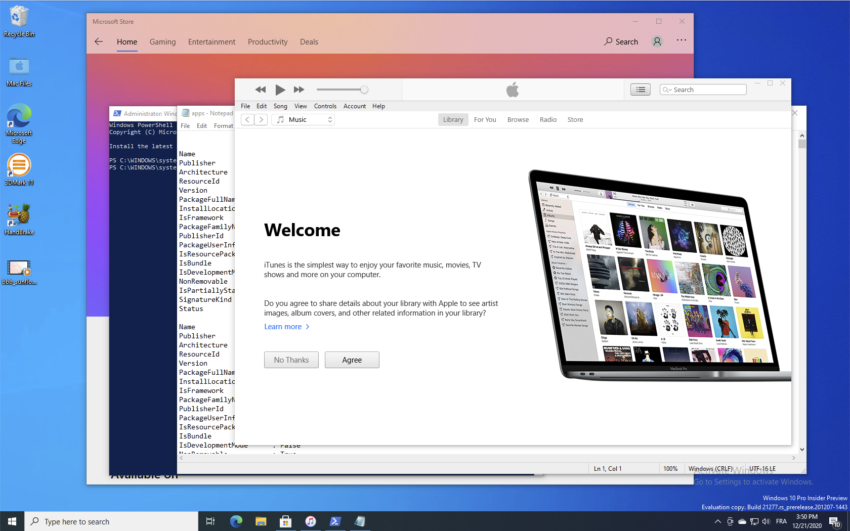Image resolution: width=850 pixels, height=531 pixels.
Task: Open the iTunes list view (Up Next) button
Action: click(x=640, y=89)
